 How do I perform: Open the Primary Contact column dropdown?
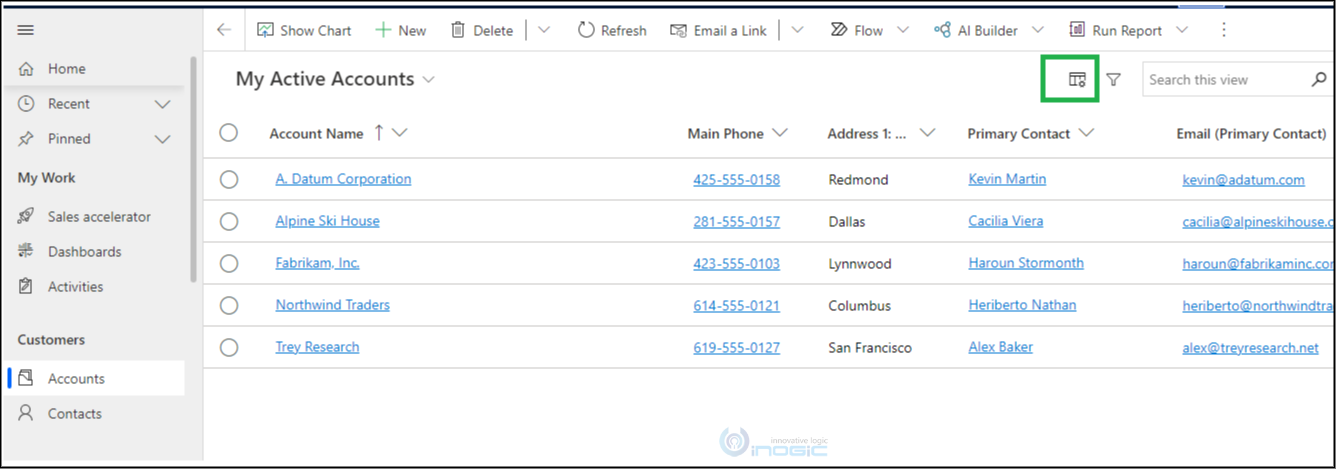click(1087, 133)
